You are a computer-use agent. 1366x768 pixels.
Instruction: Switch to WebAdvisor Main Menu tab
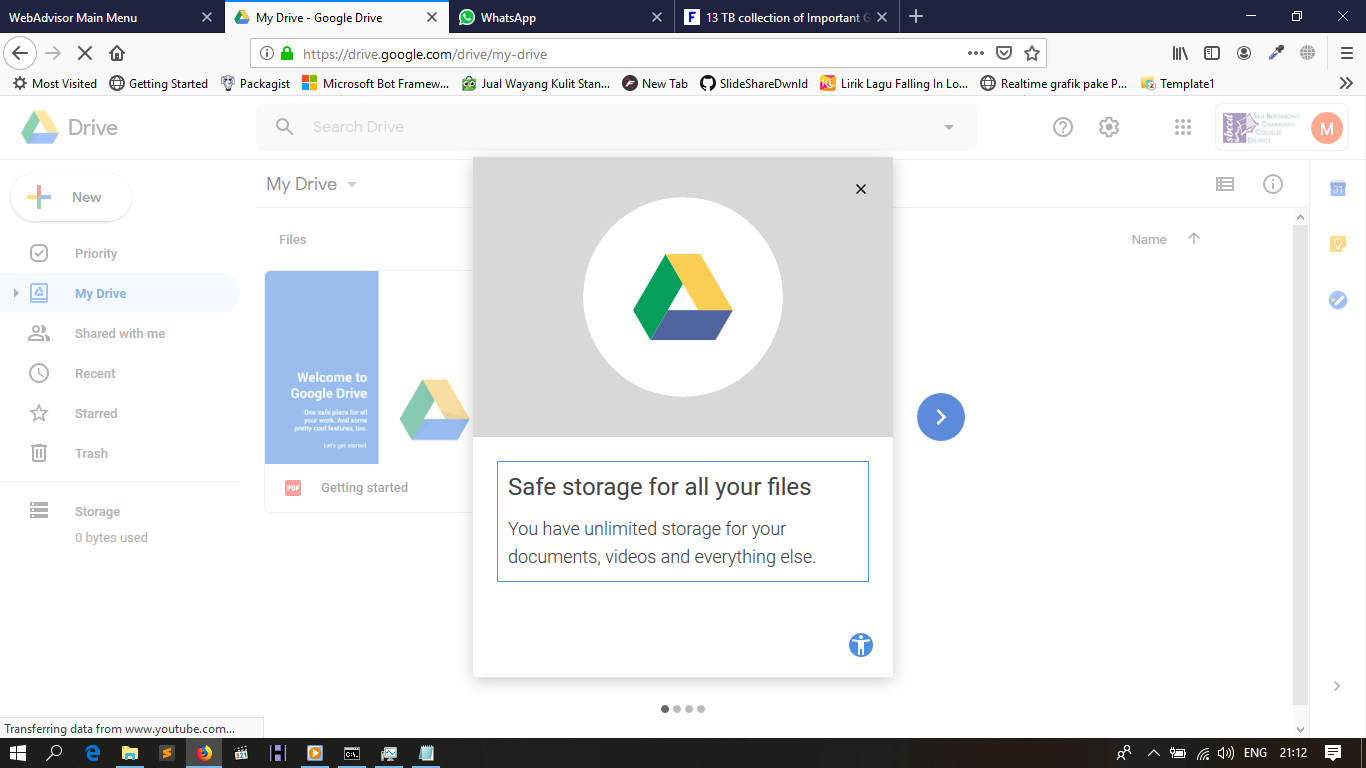(111, 17)
